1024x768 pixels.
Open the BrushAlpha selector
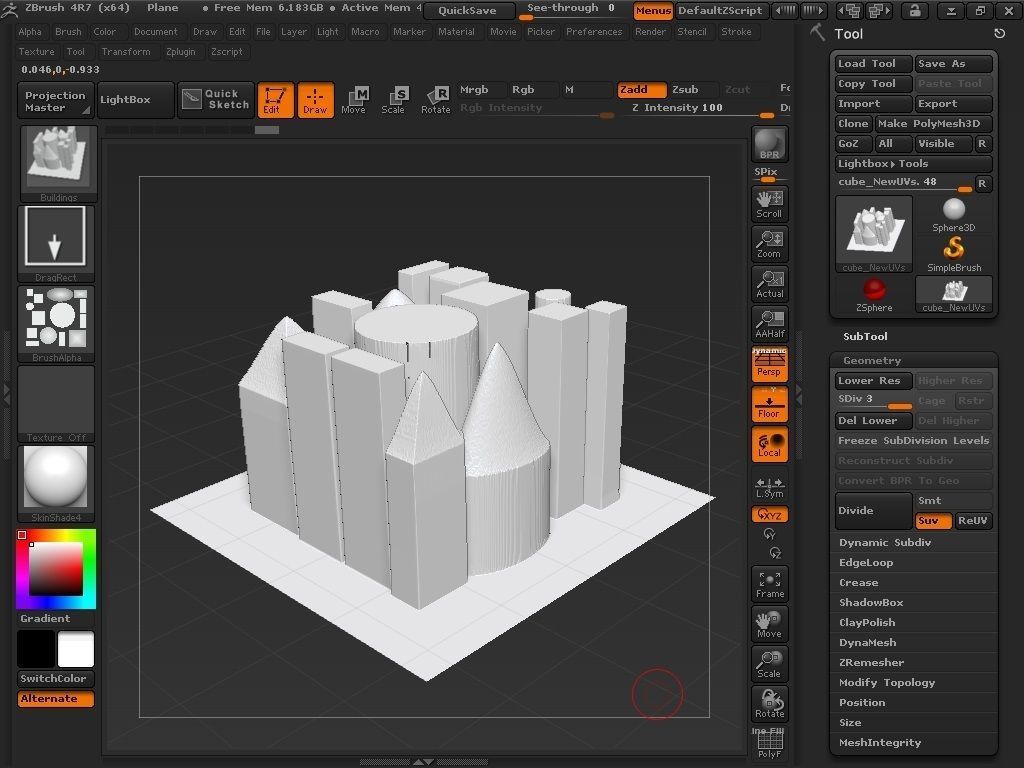(x=56, y=323)
